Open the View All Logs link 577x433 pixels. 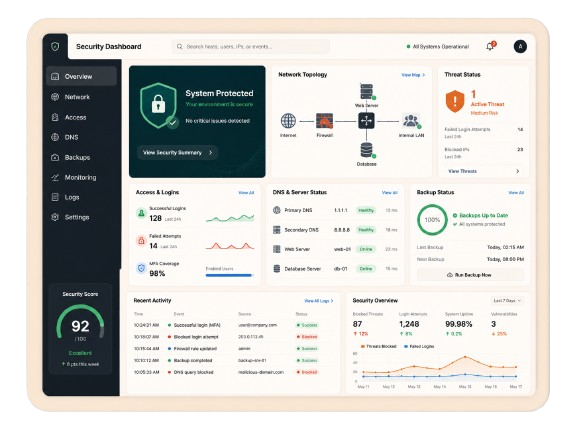(x=319, y=301)
